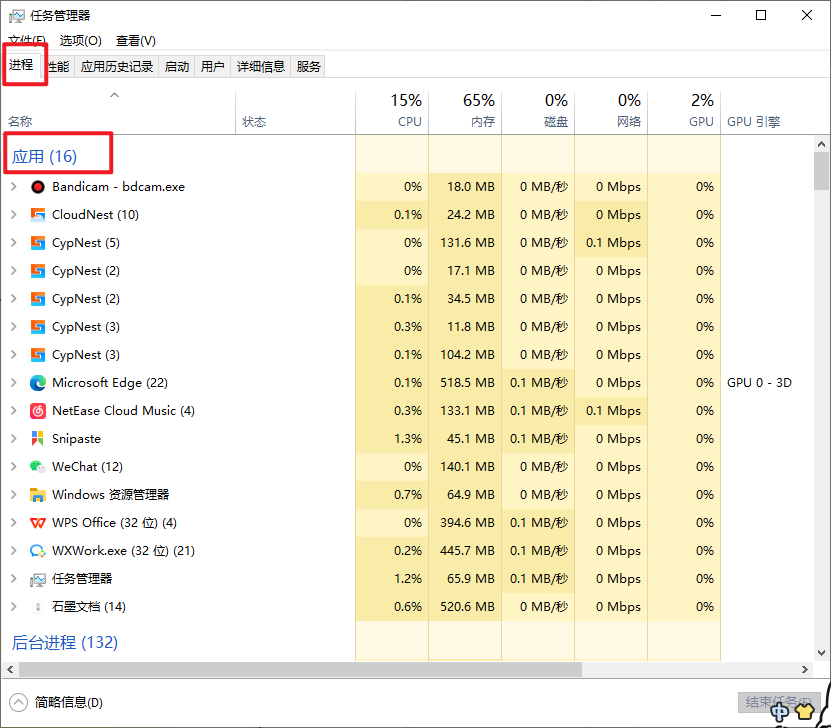The width and height of the screenshot is (831, 728).
Task: Expand the Snipaste process row
Action: pos(14,439)
